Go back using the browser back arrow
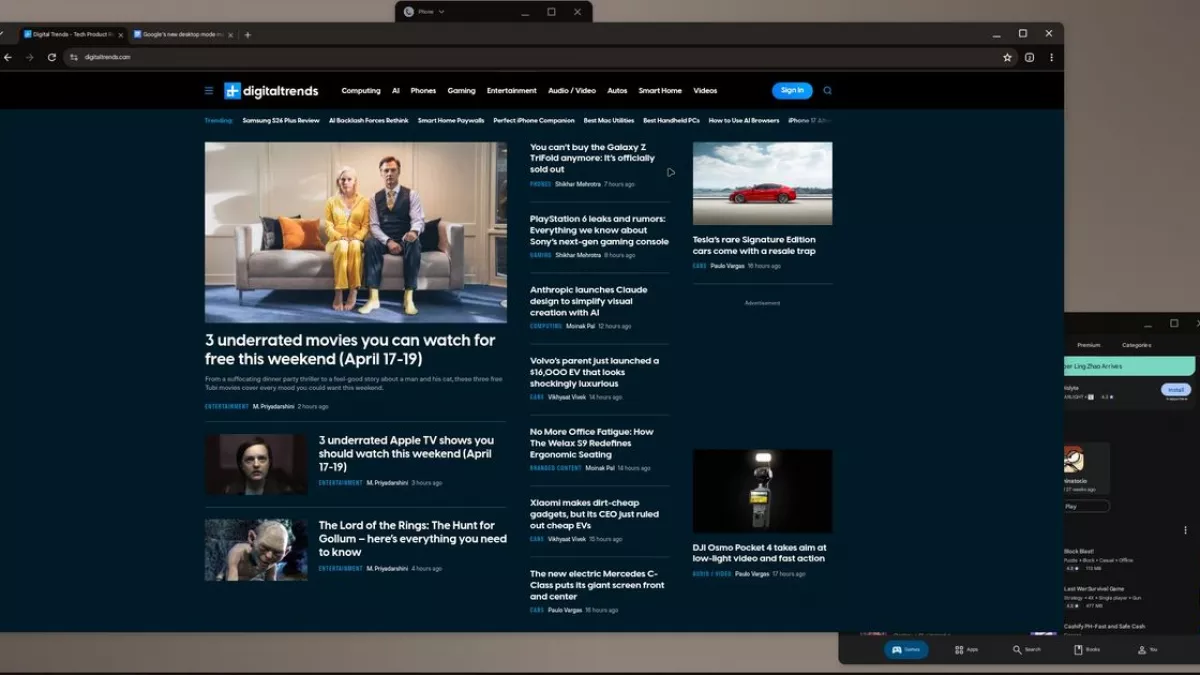 (x=8, y=58)
